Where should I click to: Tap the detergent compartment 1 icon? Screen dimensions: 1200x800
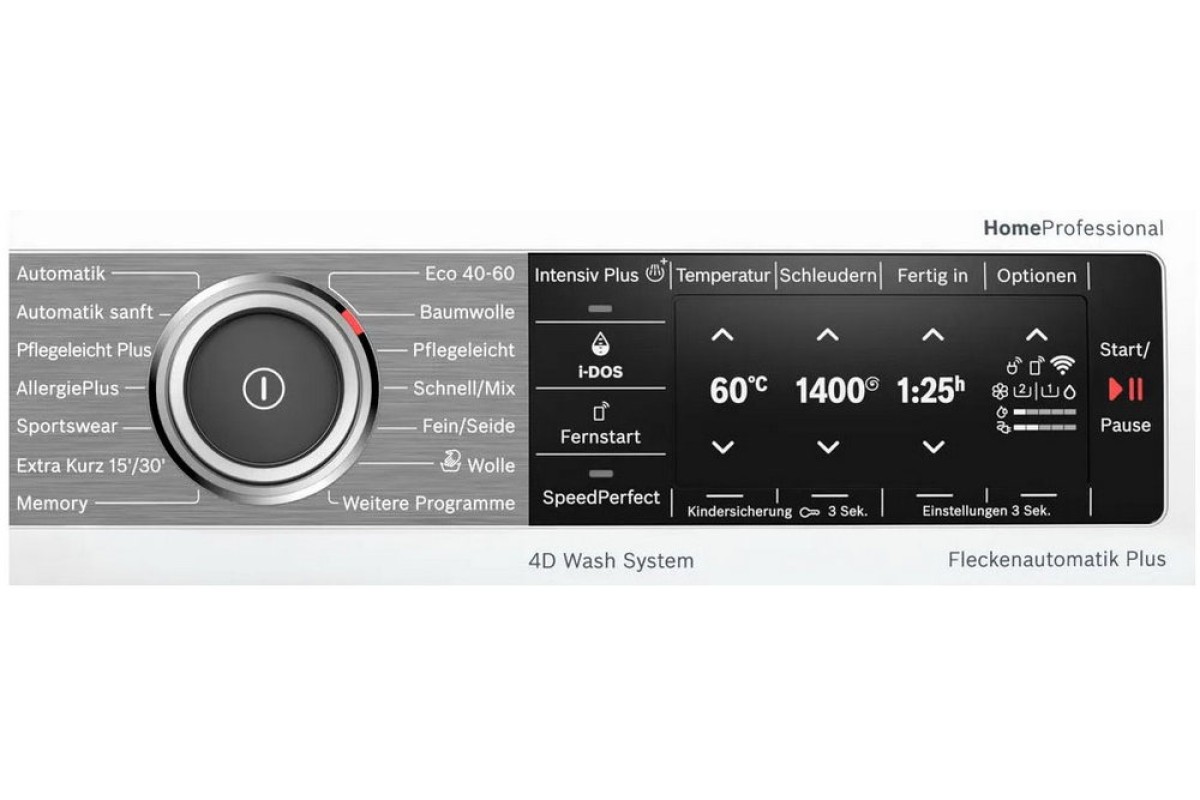coord(1050,391)
